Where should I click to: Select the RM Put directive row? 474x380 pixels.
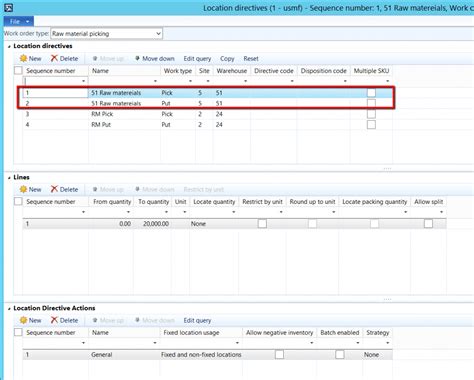click(207, 125)
